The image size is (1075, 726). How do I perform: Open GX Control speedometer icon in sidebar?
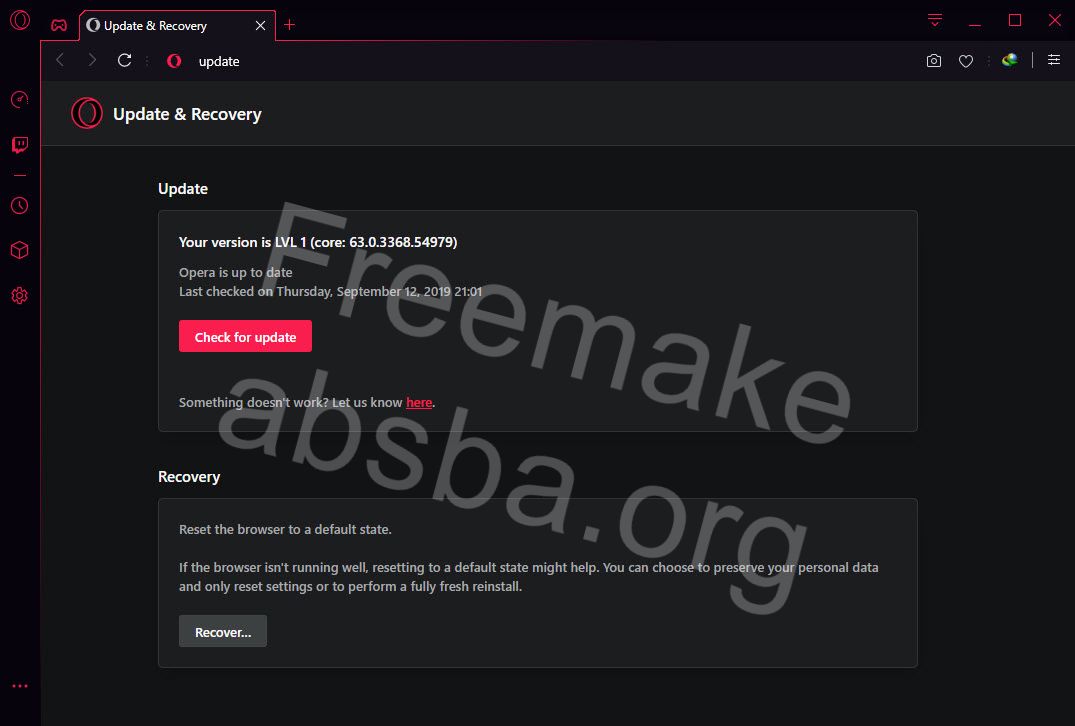coord(20,99)
